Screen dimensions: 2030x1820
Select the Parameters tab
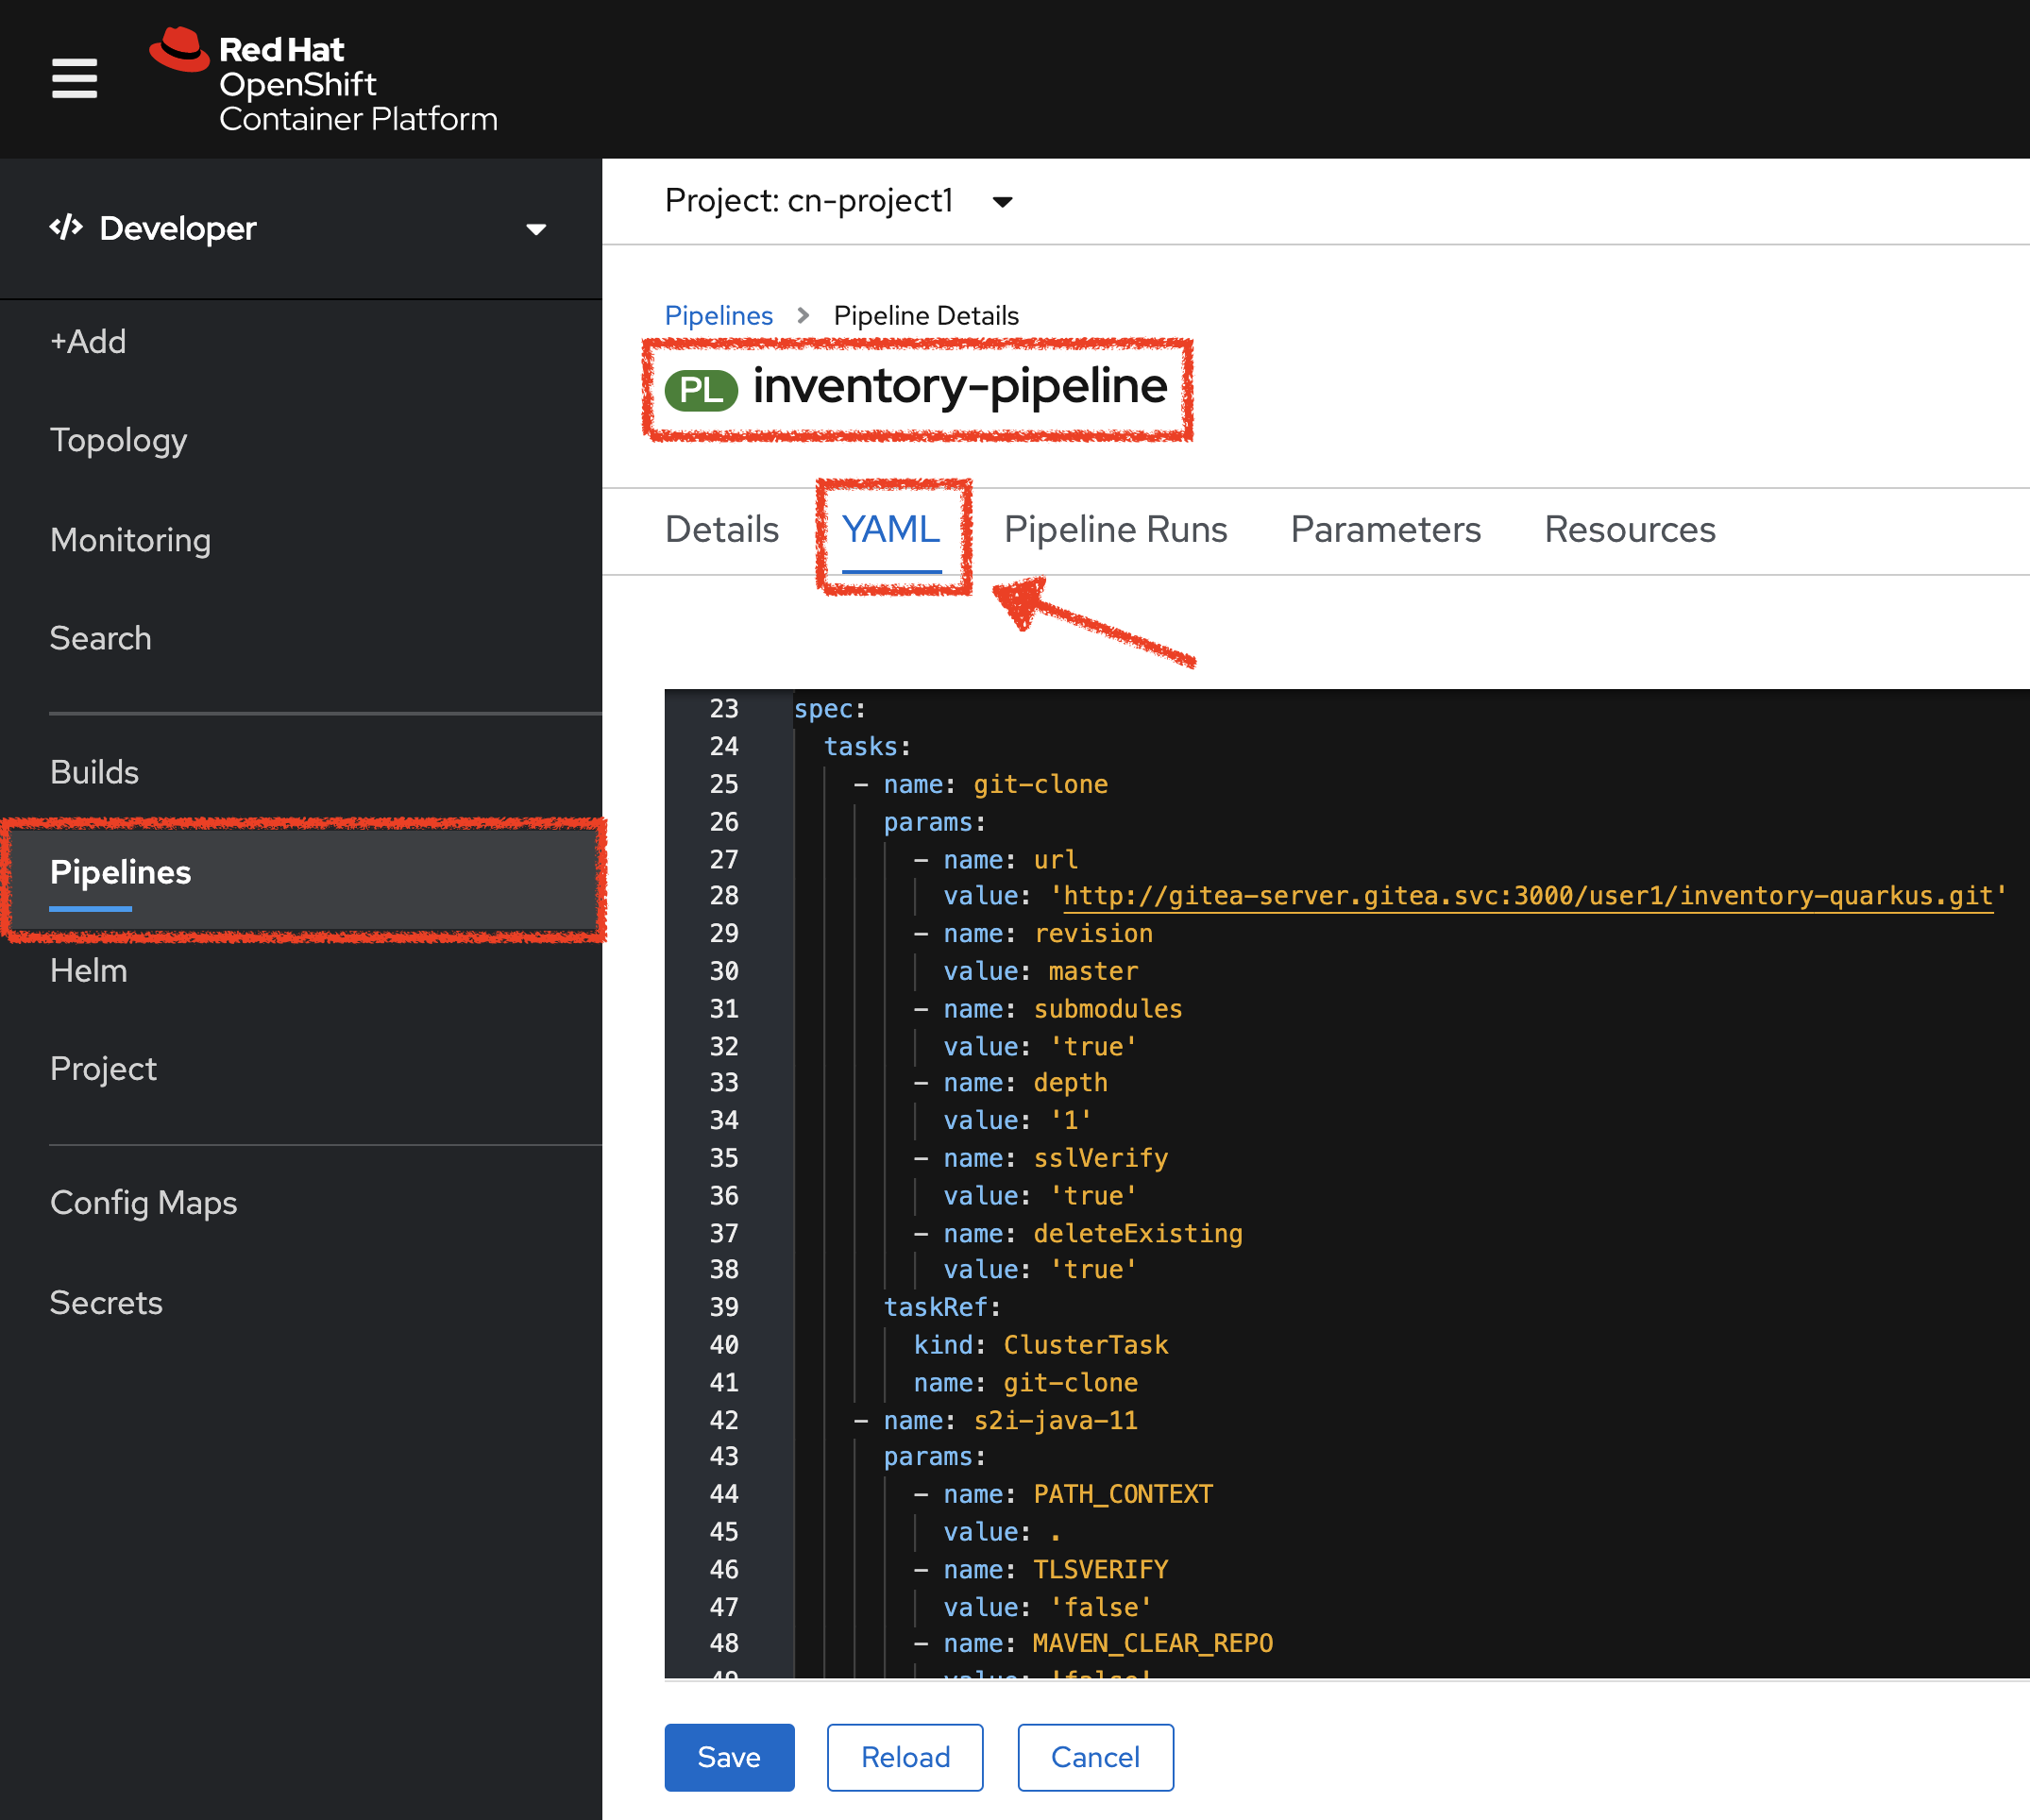pos(1389,529)
